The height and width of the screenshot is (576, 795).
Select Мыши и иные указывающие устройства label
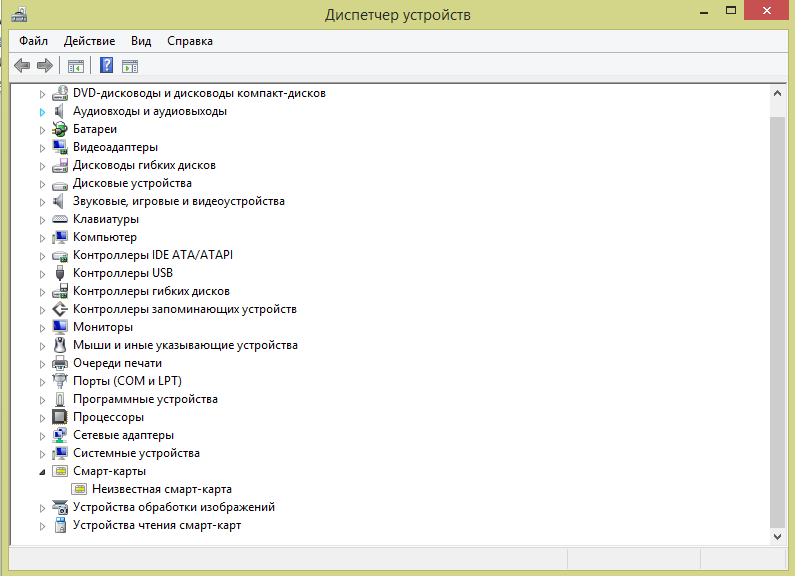tap(185, 345)
